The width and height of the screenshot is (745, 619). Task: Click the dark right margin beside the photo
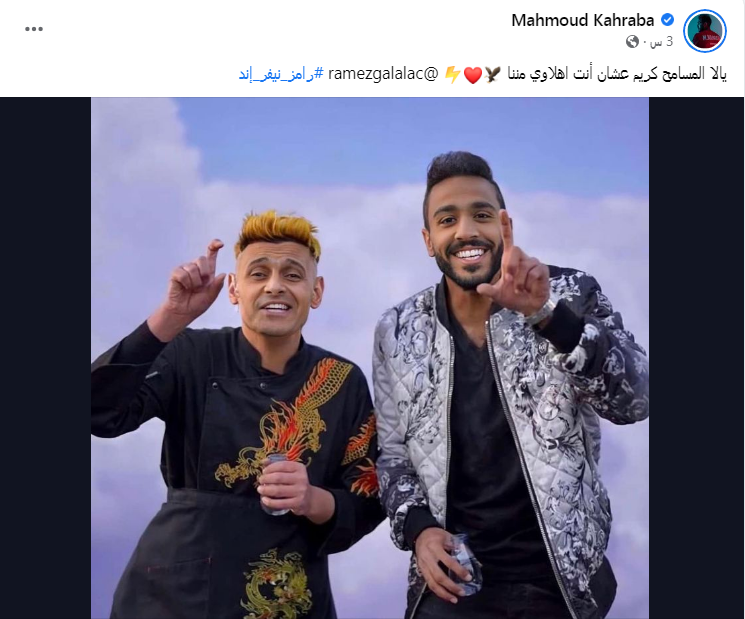(696, 358)
